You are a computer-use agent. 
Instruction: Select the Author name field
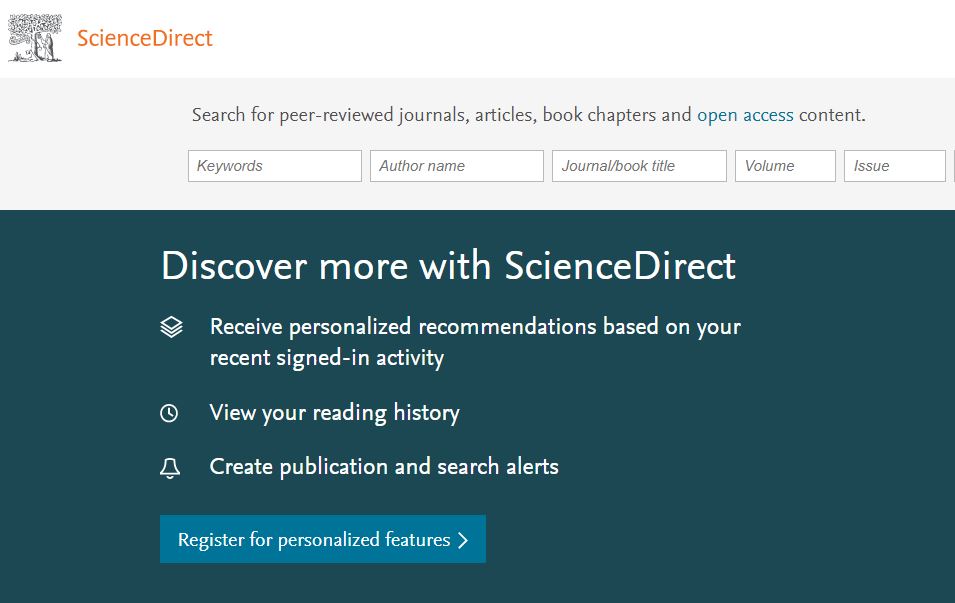click(x=457, y=166)
